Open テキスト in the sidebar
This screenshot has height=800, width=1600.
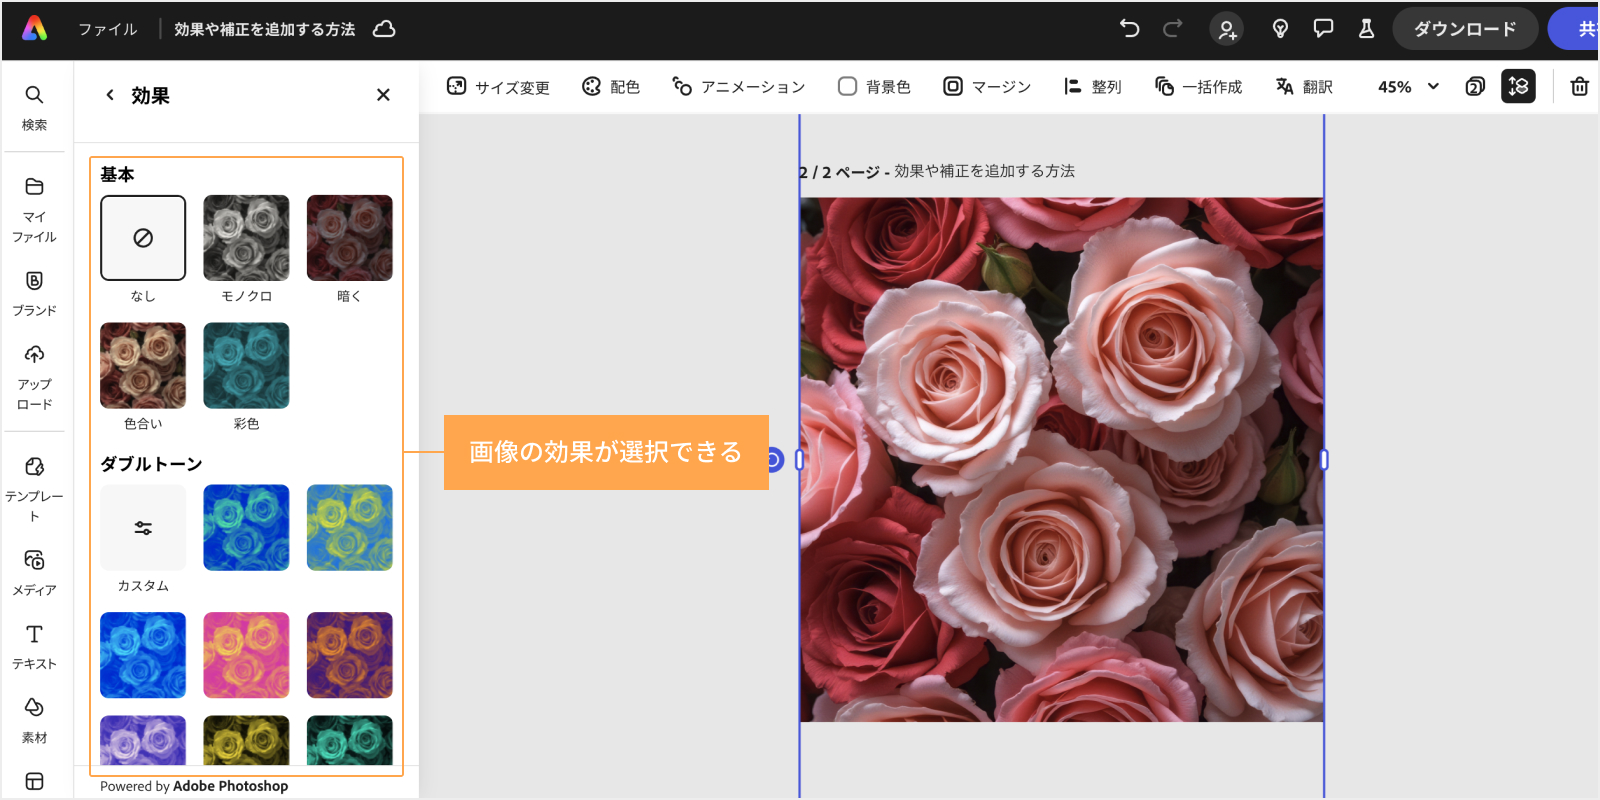pyautogui.click(x=35, y=647)
